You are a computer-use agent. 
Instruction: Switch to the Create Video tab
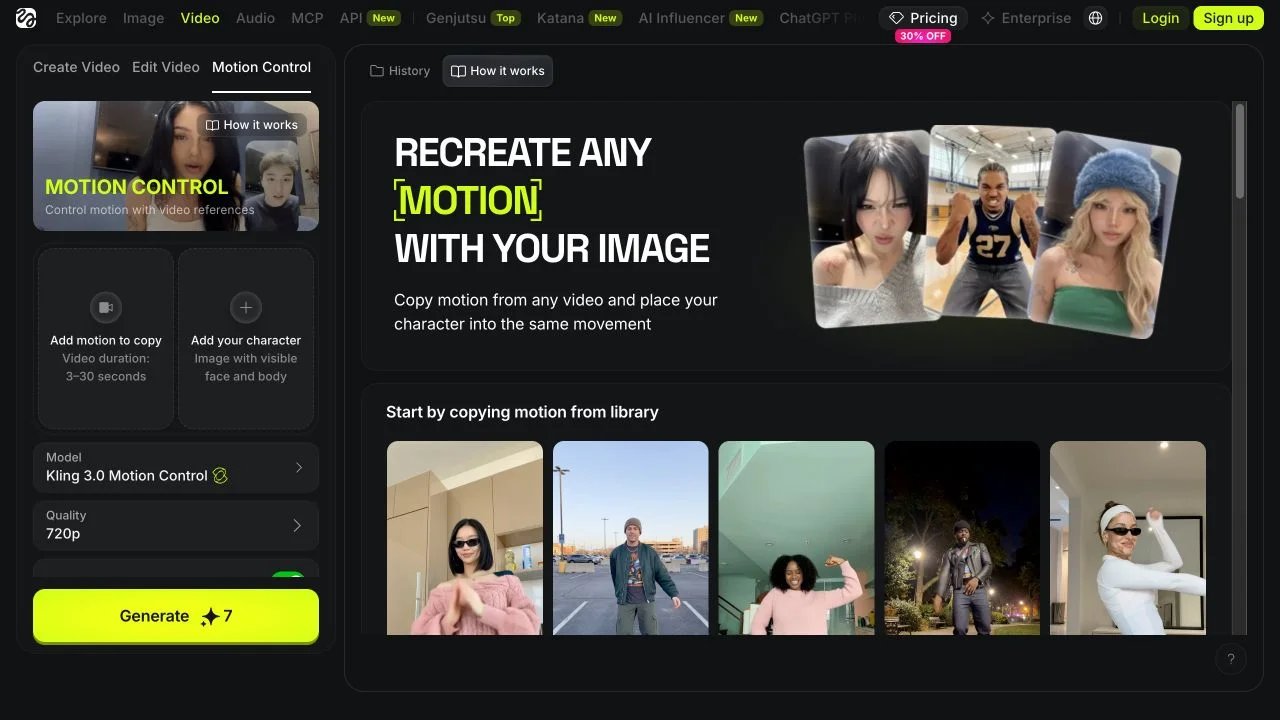[x=76, y=67]
